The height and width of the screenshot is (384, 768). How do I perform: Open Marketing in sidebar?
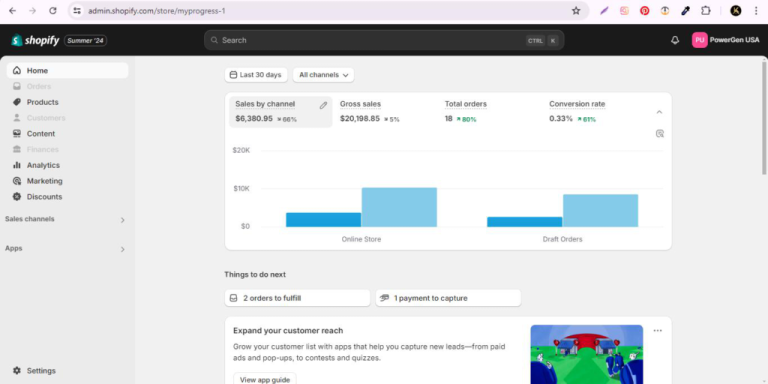68,181
